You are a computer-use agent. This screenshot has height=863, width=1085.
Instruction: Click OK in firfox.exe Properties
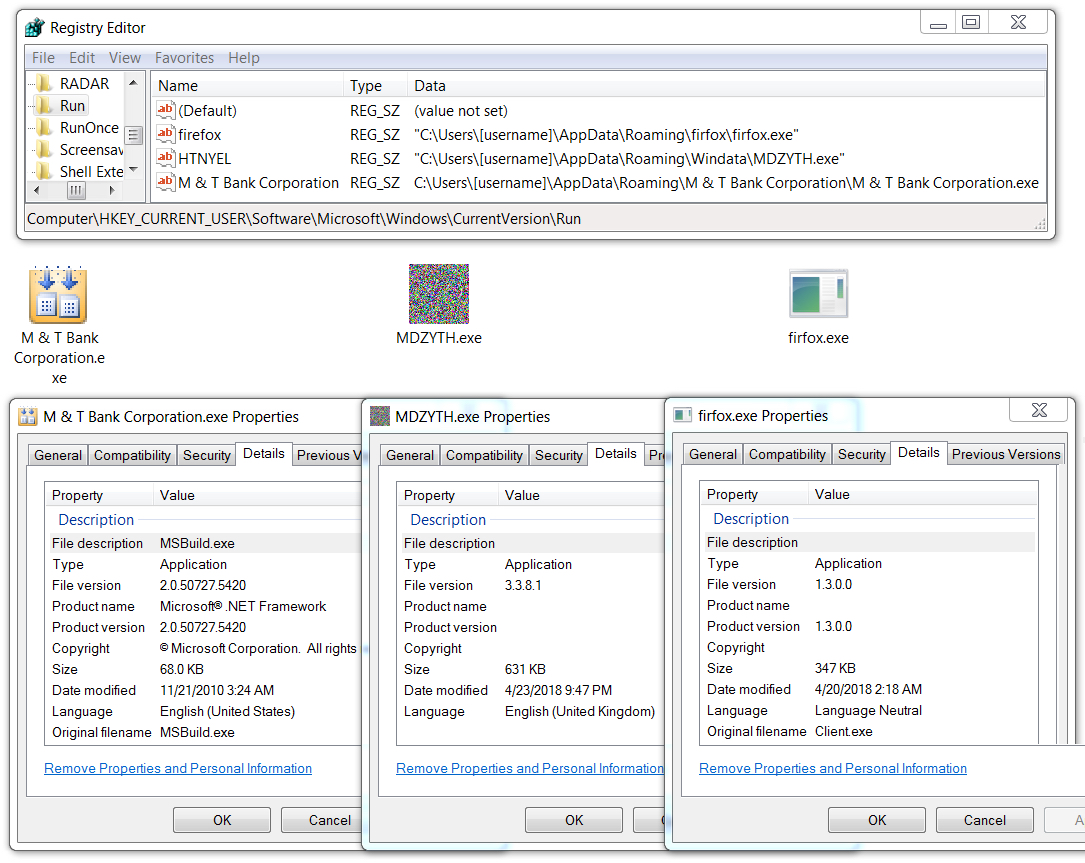pos(877,820)
